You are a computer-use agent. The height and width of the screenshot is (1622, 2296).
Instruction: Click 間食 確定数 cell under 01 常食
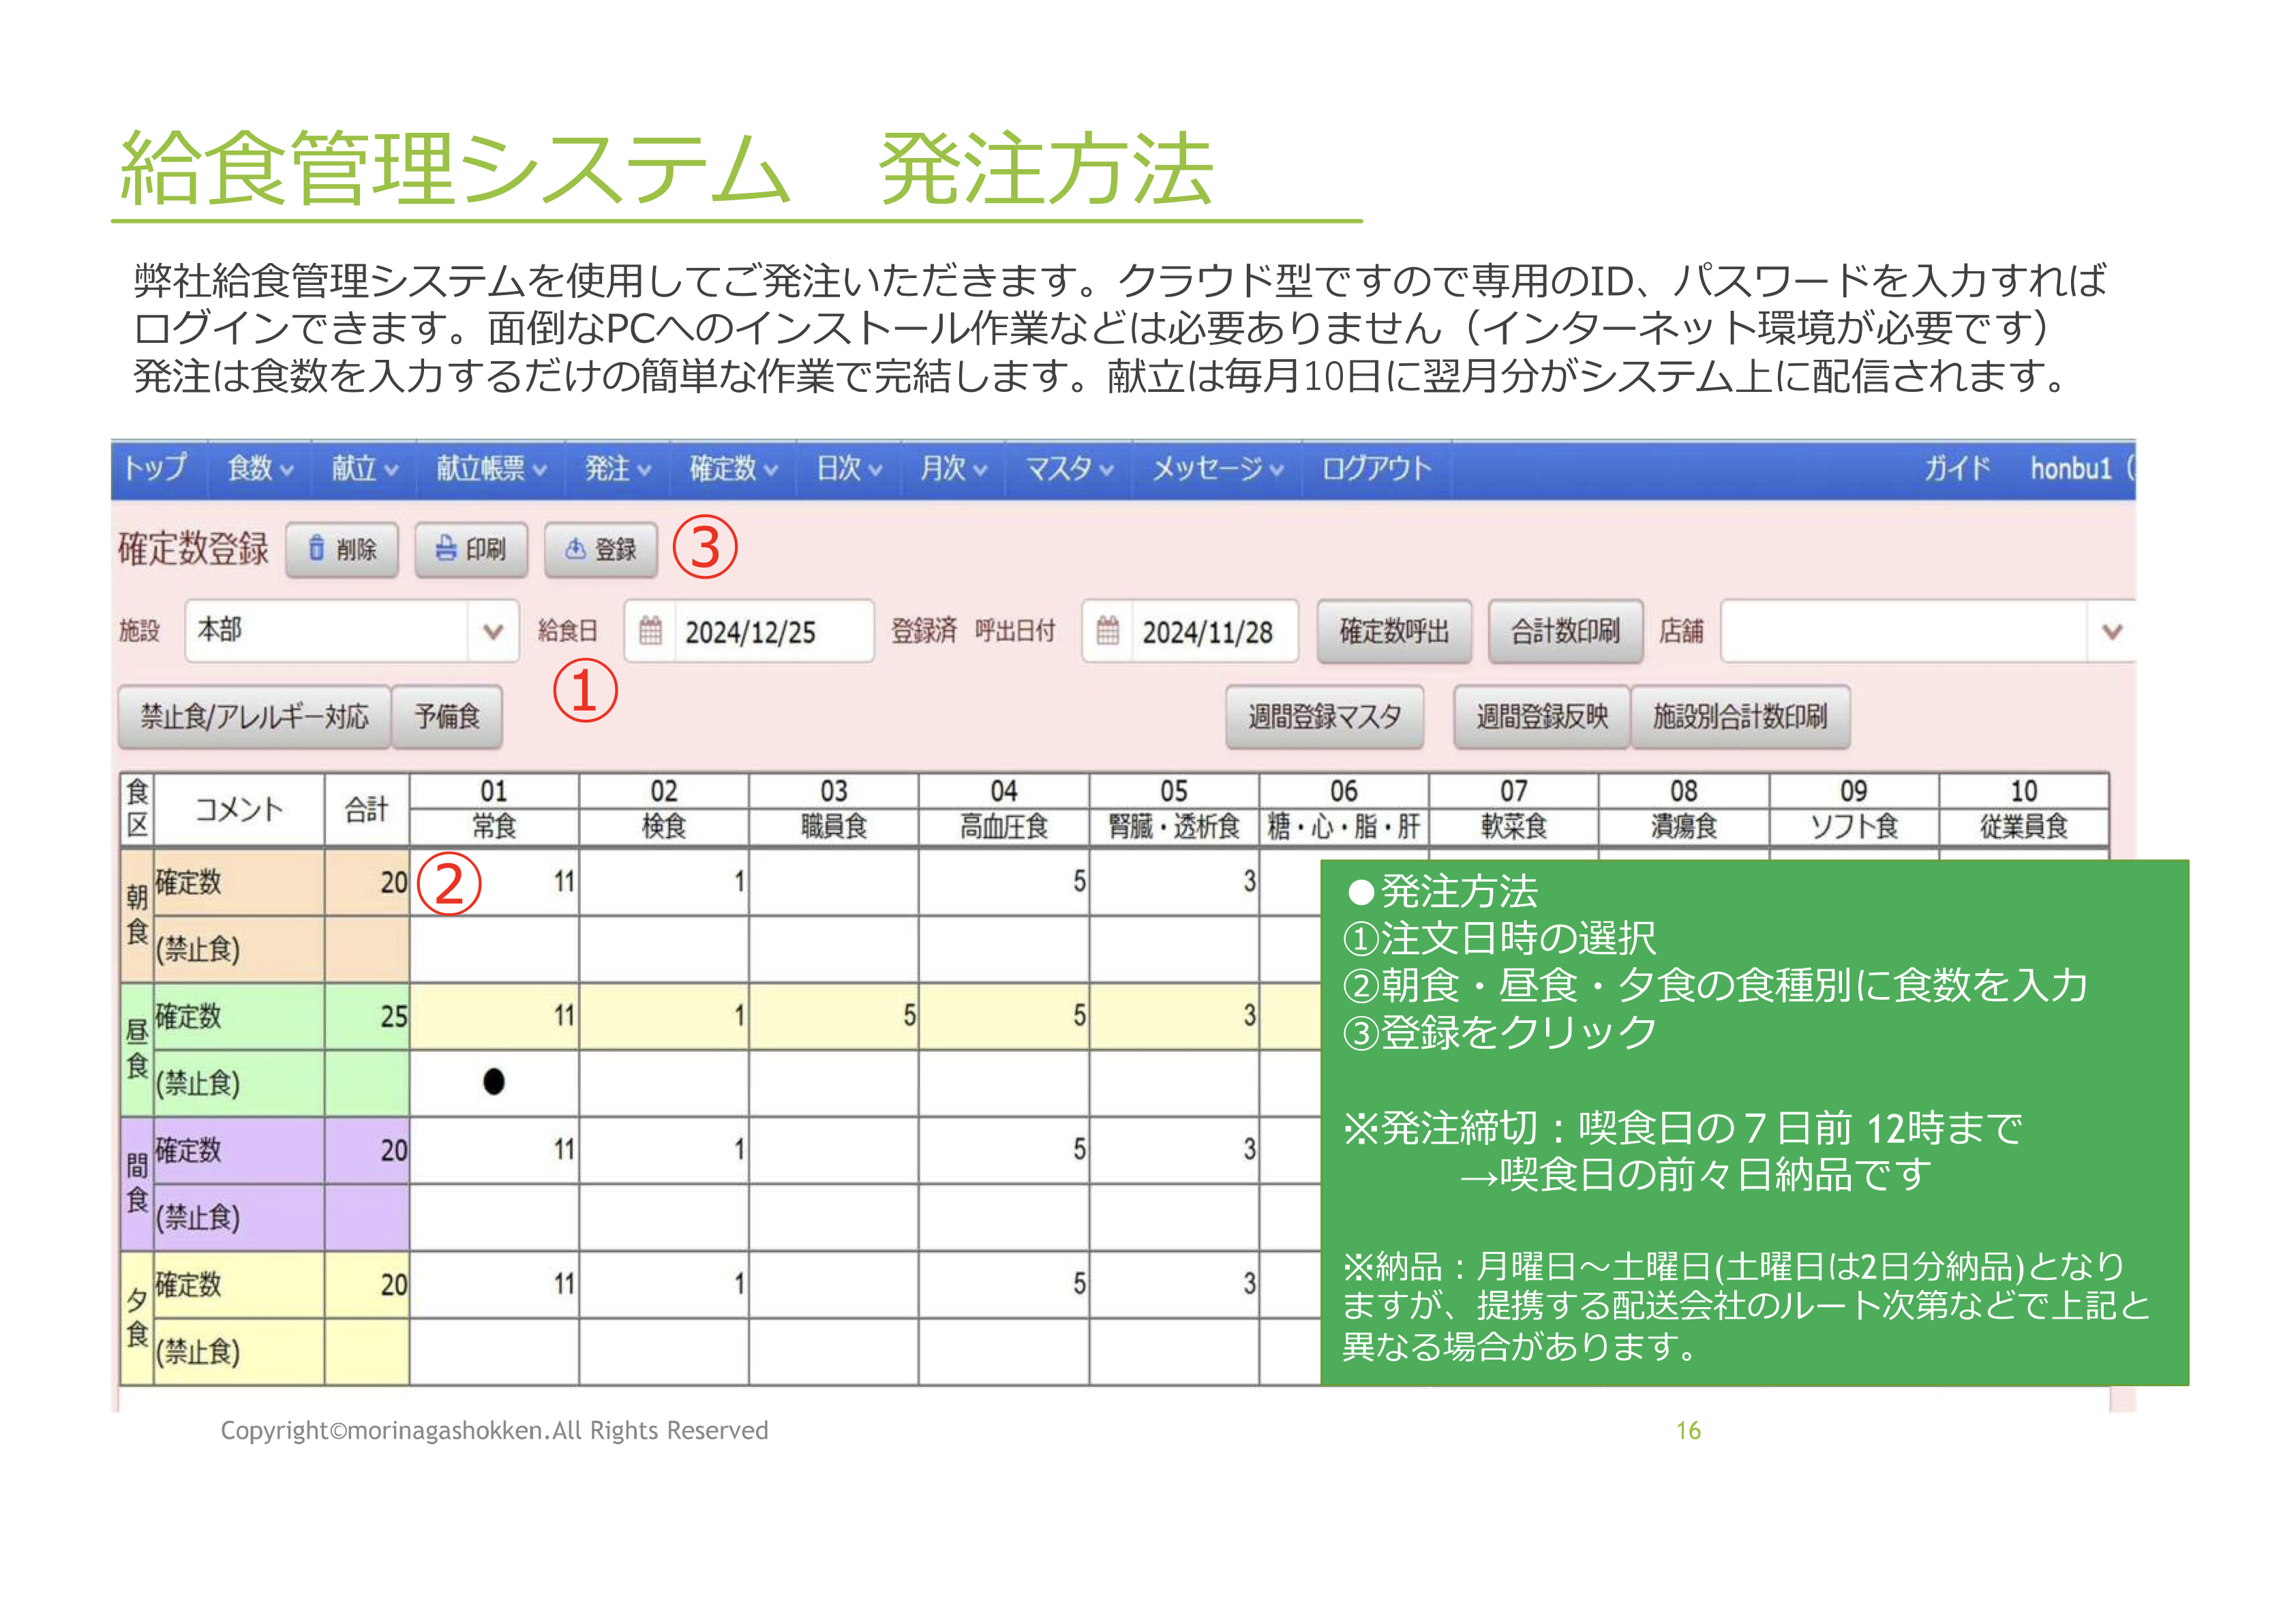494,1150
